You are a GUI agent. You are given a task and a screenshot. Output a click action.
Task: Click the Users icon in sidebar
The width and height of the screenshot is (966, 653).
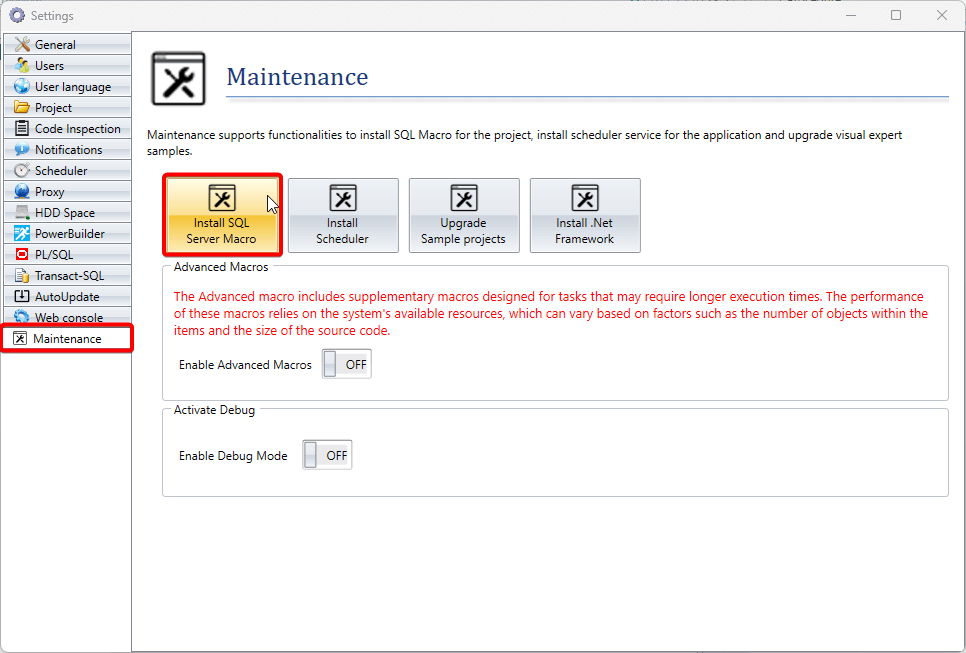22,66
